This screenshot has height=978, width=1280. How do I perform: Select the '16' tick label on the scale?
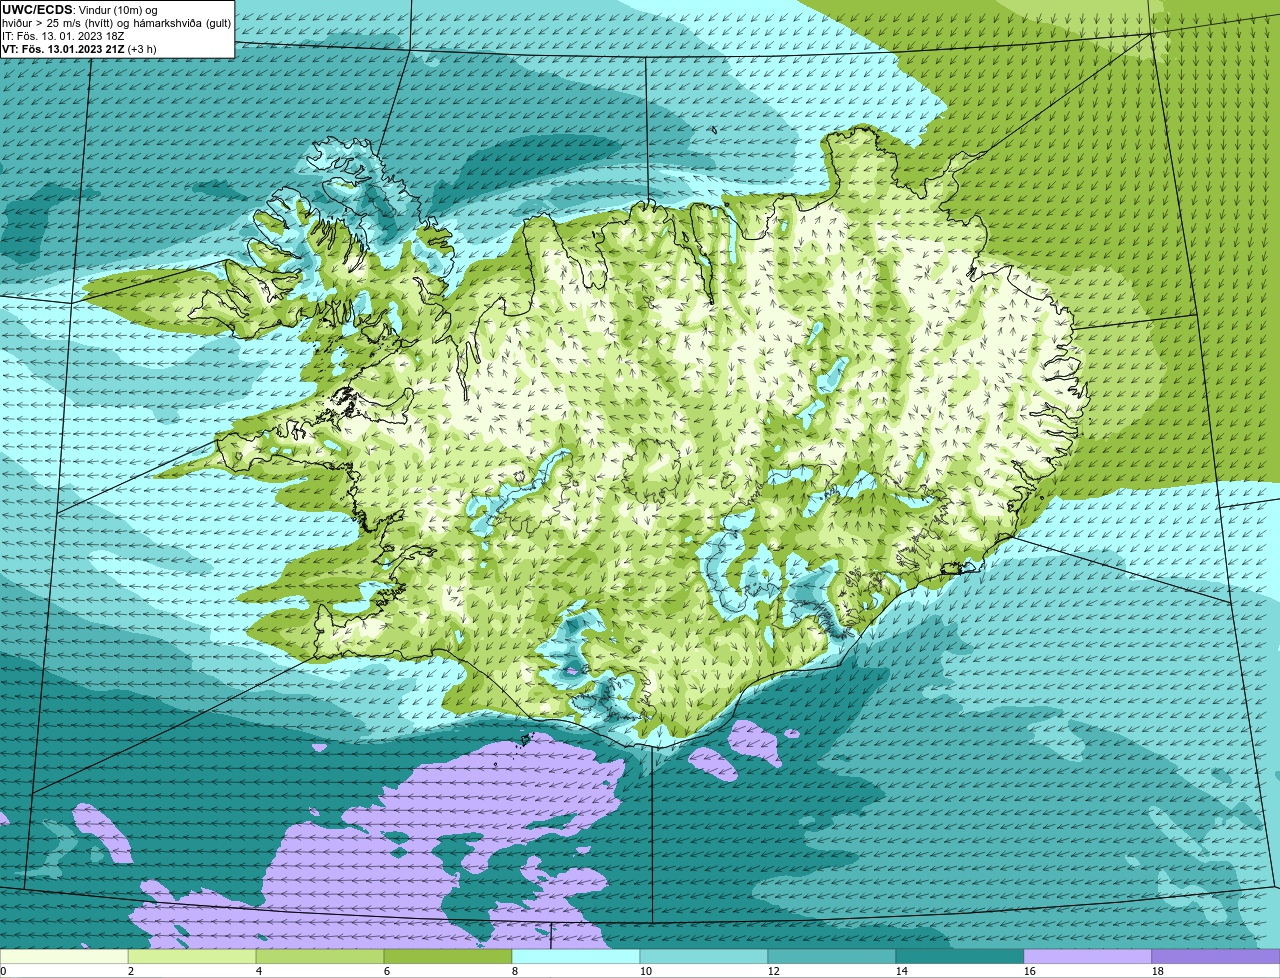coord(1030,971)
